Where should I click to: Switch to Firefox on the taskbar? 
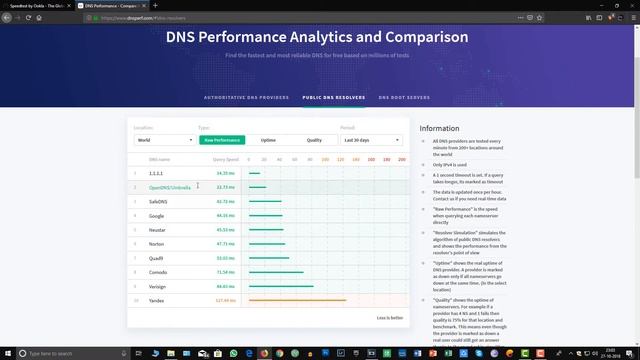click(264, 353)
